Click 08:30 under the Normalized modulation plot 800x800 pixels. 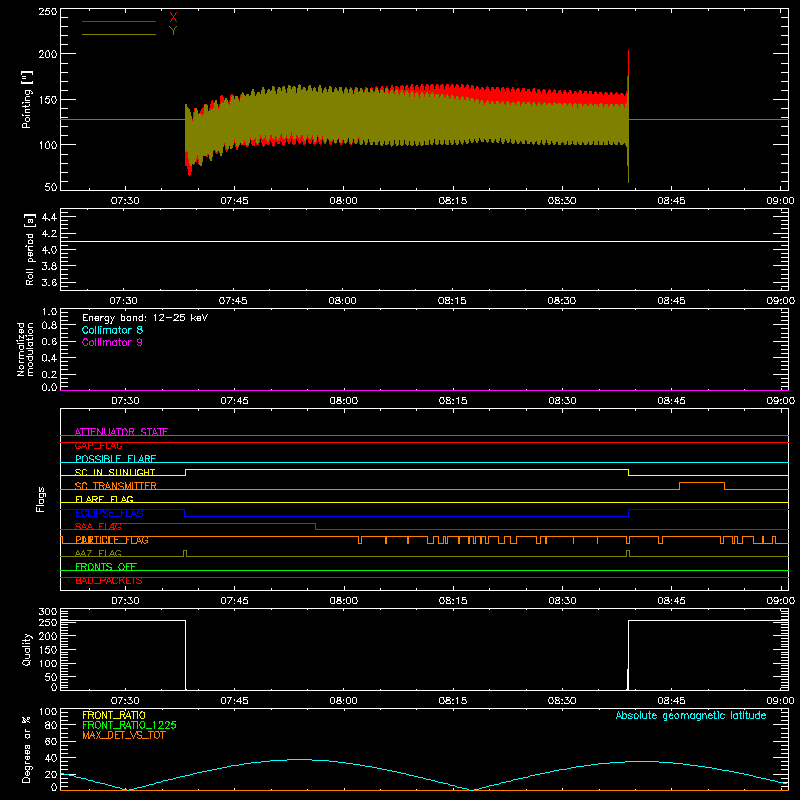click(x=562, y=401)
